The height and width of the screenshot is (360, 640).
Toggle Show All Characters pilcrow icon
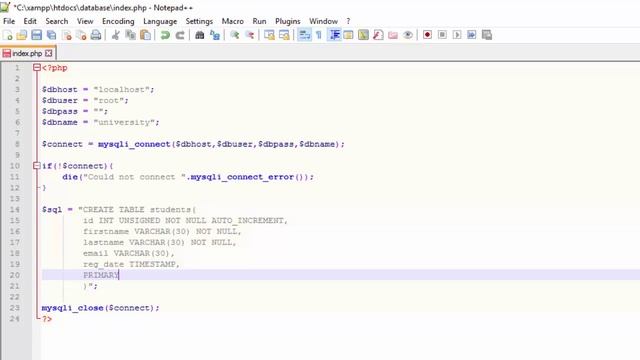click(319, 35)
